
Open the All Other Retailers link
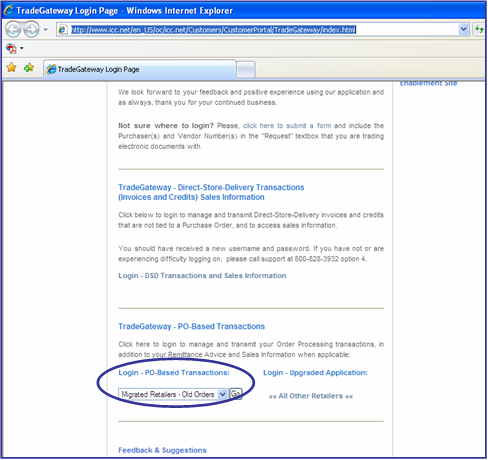coord(311,396)
